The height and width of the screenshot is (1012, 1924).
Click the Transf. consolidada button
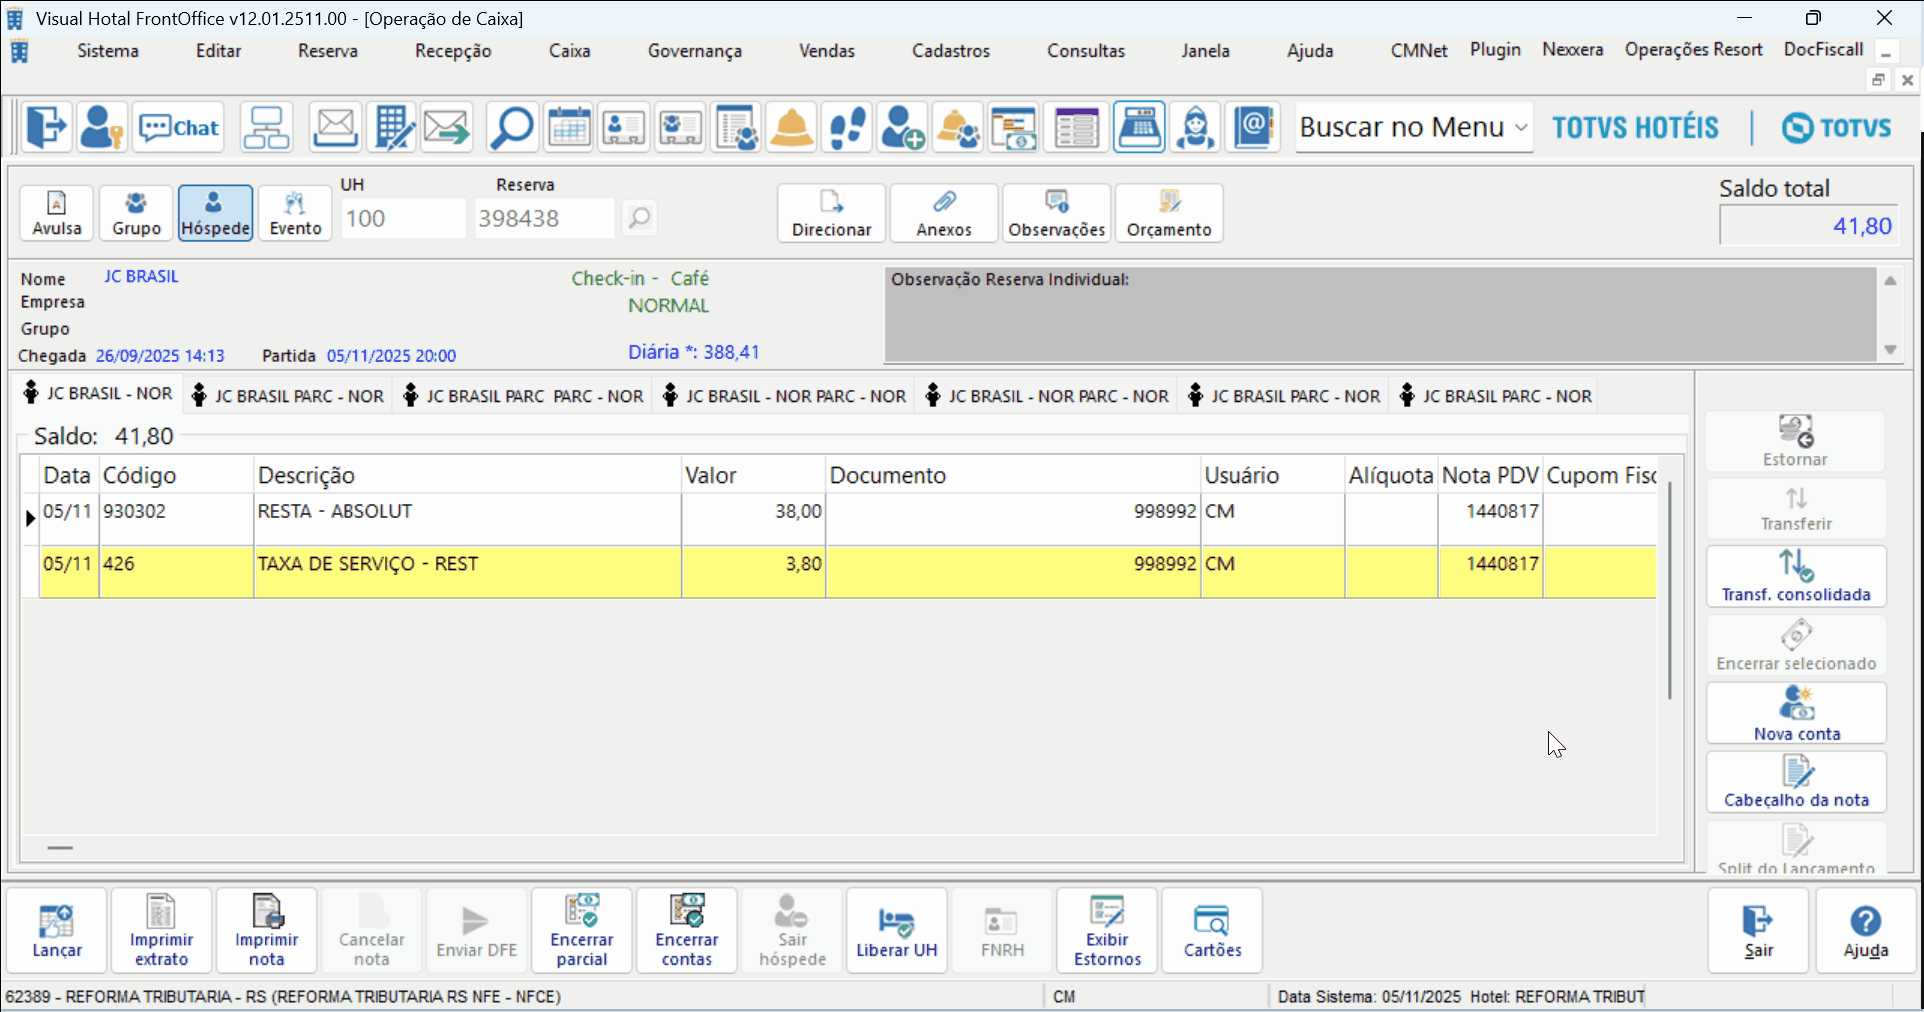(x=1796, y=576)
